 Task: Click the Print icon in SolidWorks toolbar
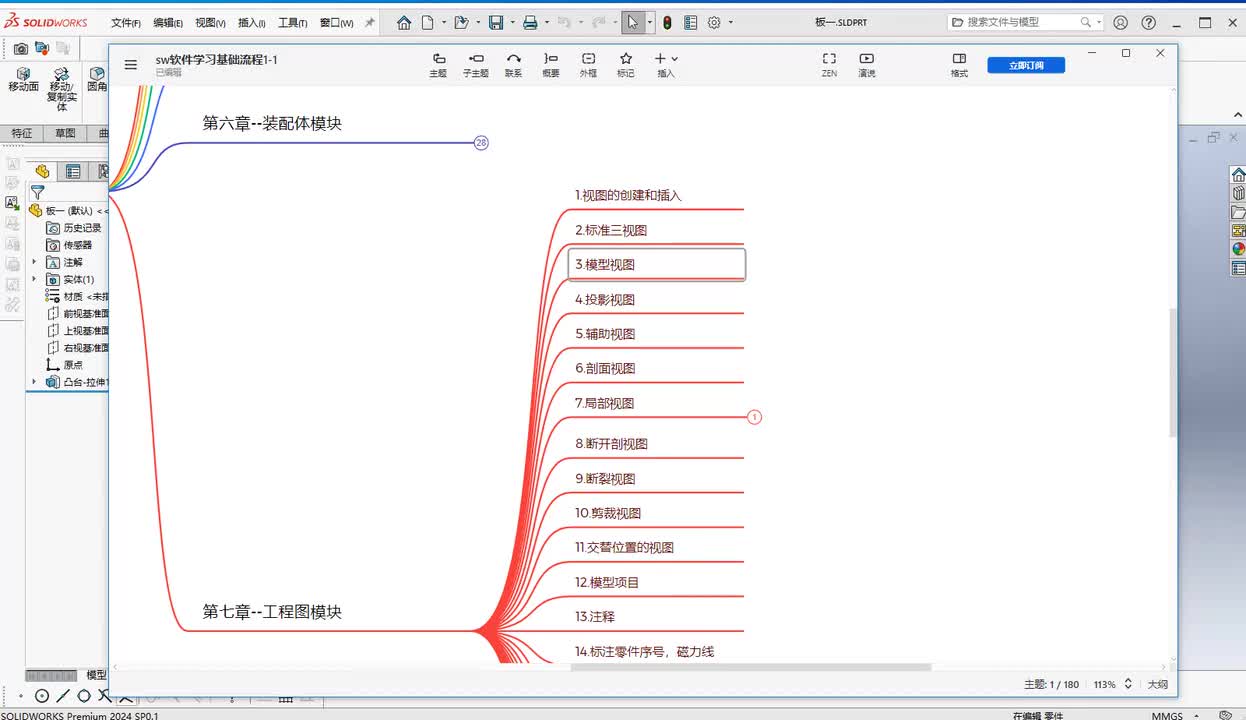tap(531, 22)
